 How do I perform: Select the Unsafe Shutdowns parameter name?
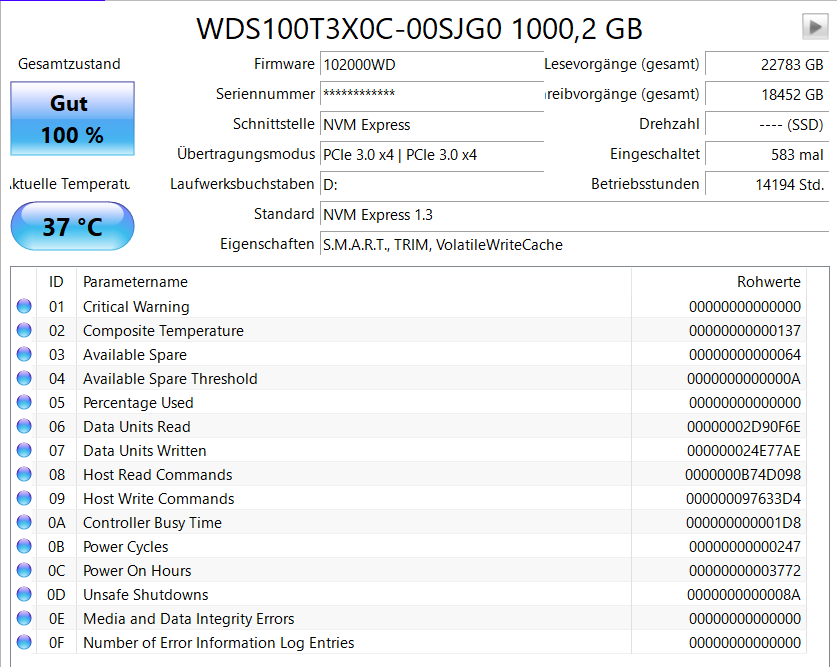146,595
